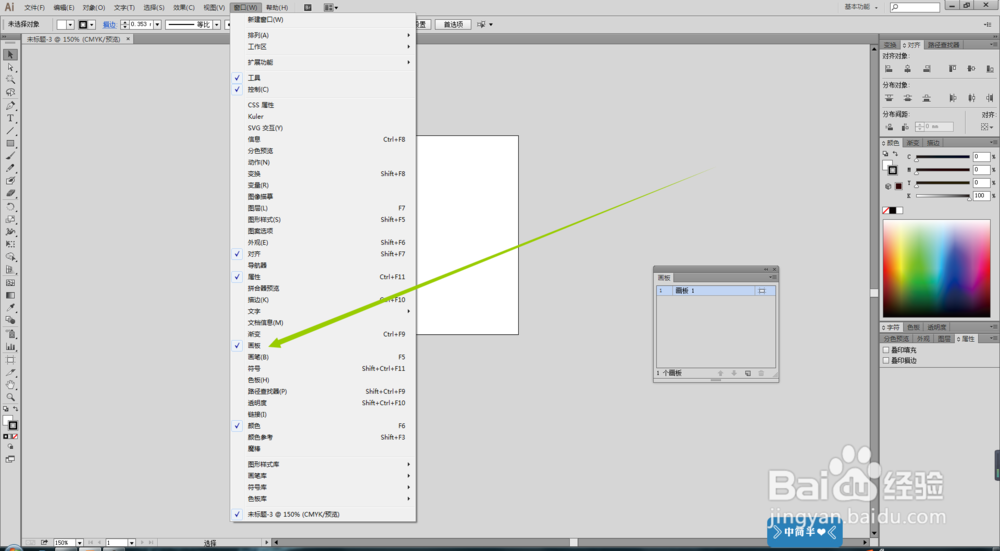
Task: Check the 叠印填充 checkbox
Action: [886, 350]
